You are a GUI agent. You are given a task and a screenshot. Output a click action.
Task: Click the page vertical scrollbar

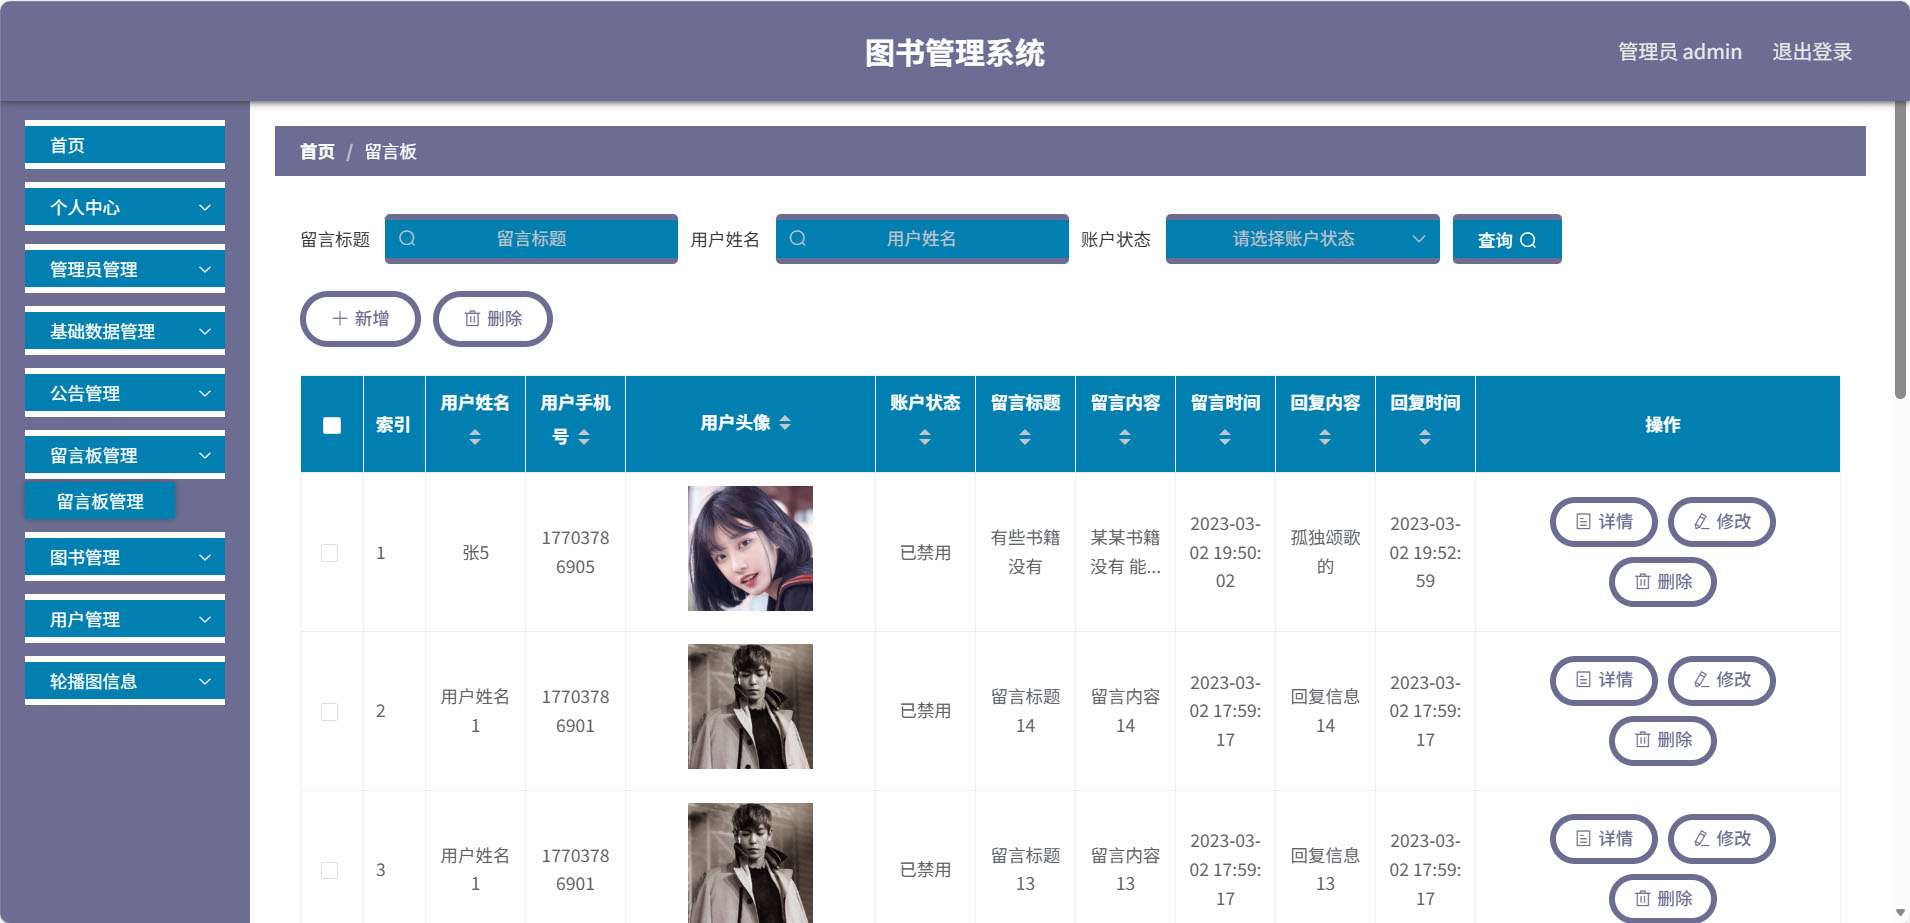(x=1900, y=250)
